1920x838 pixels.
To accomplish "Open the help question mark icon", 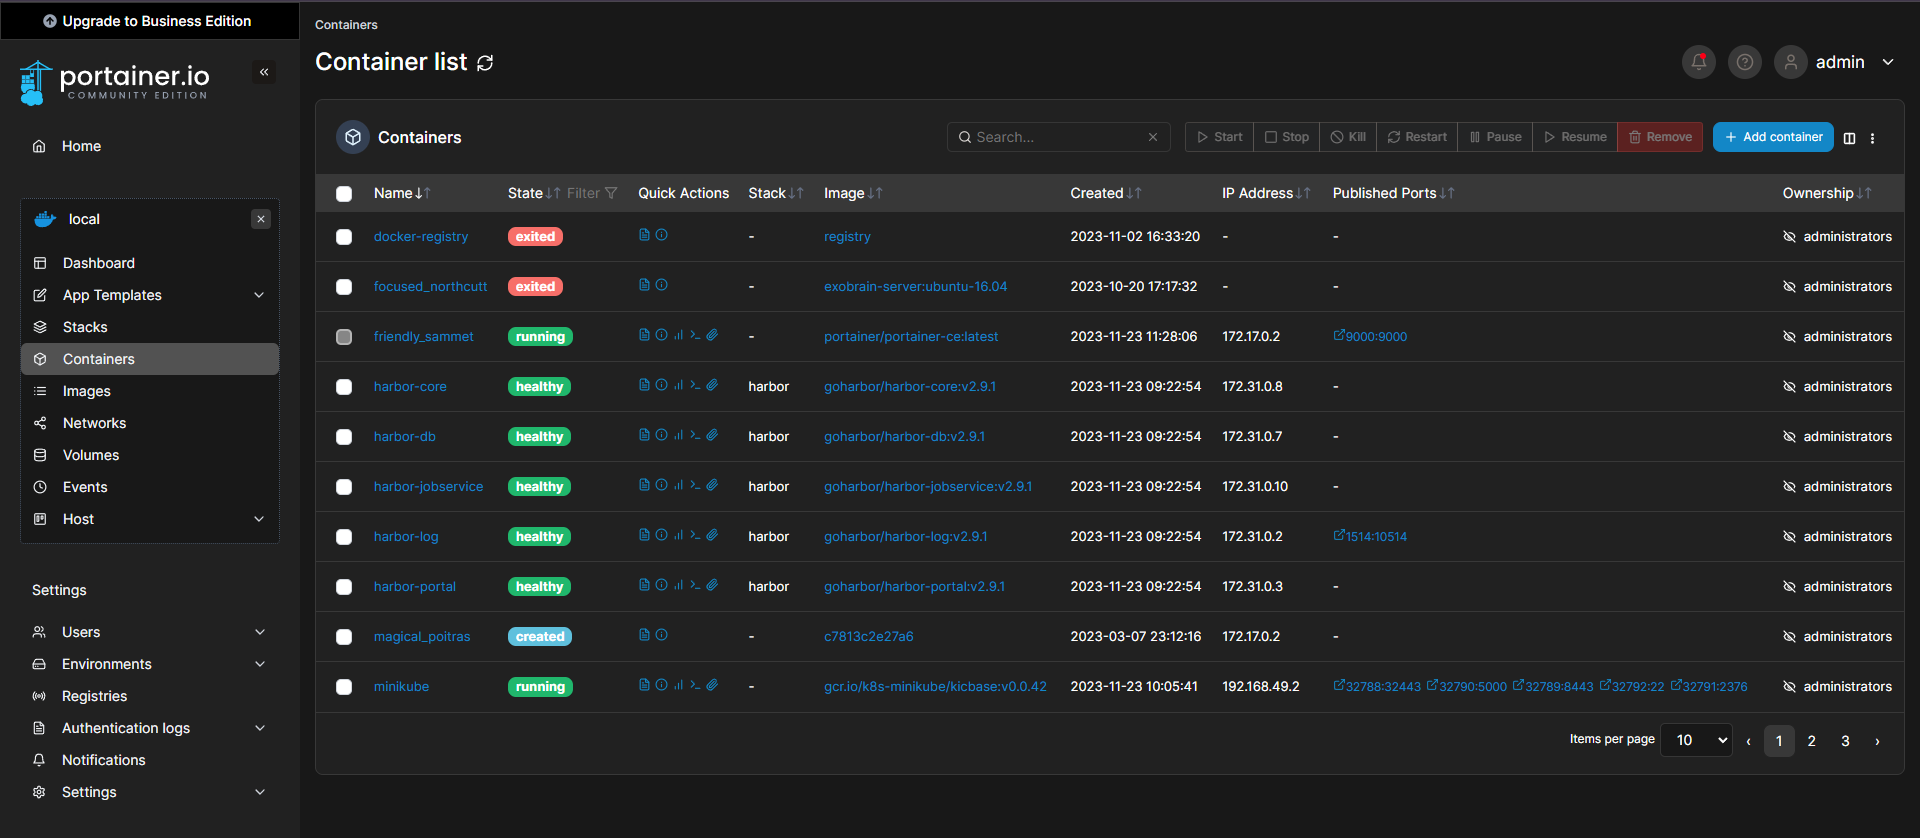I will coord(1744,62).
